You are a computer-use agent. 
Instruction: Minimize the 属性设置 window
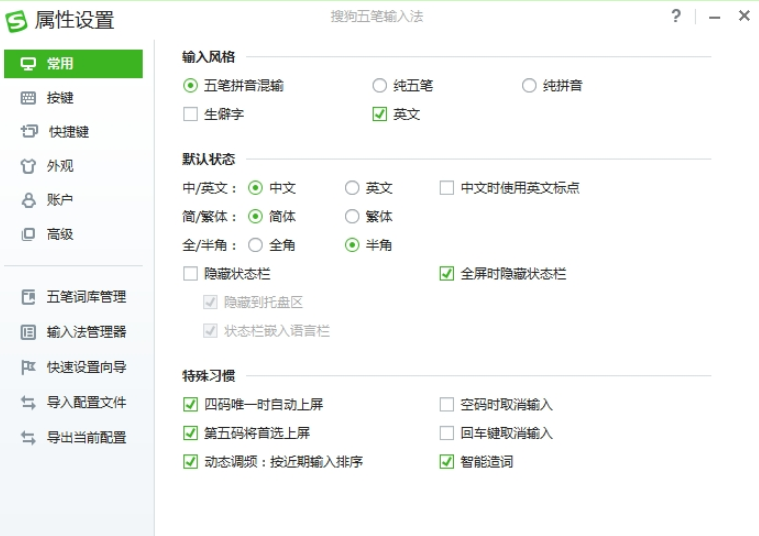[x=714, y=17]
